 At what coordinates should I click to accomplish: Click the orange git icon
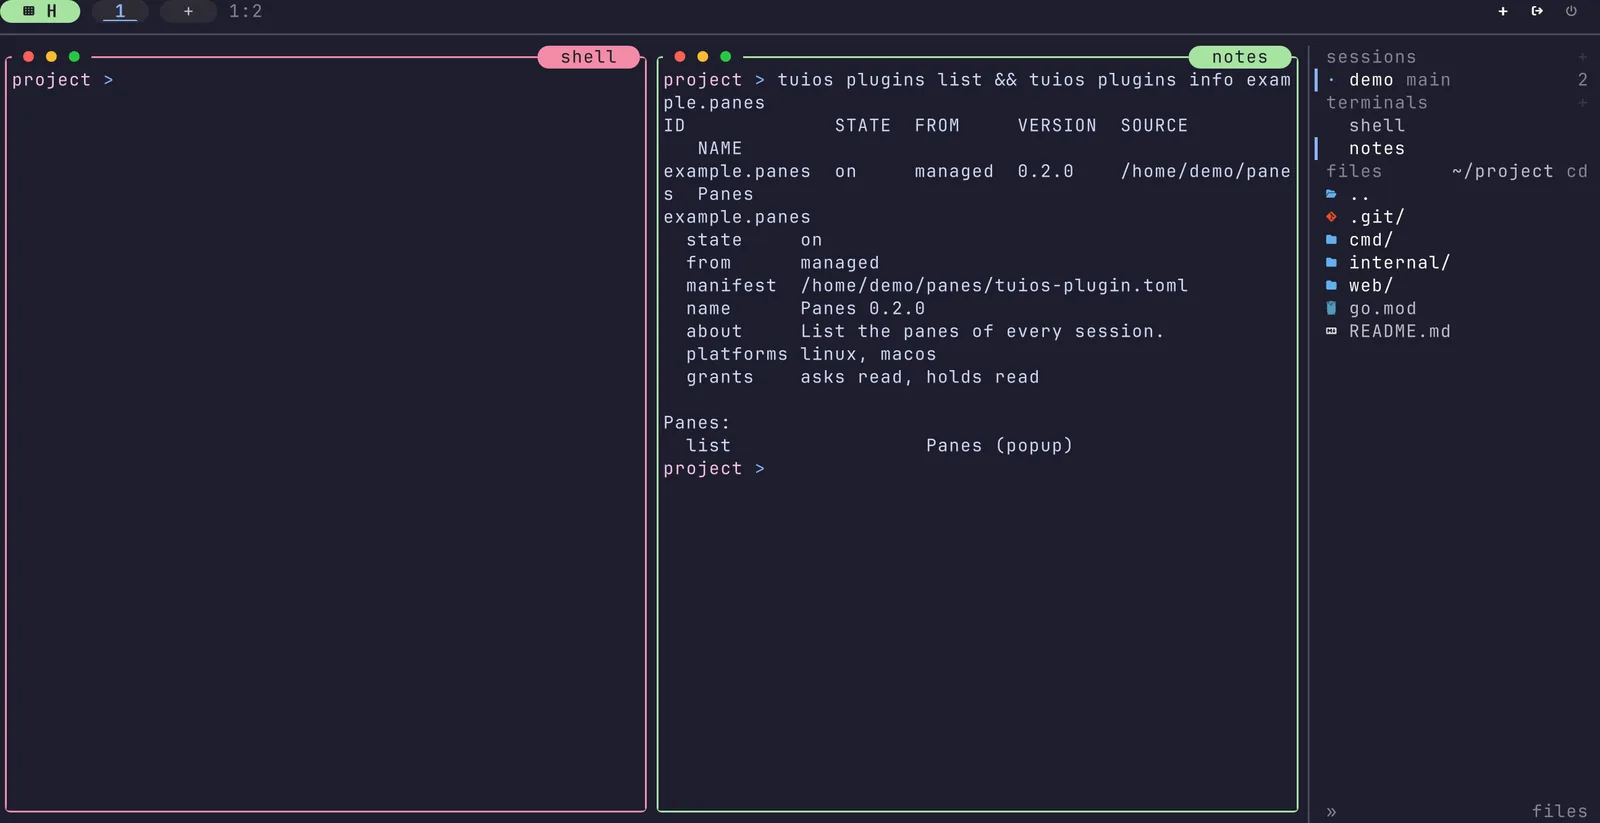[1331, 217]
